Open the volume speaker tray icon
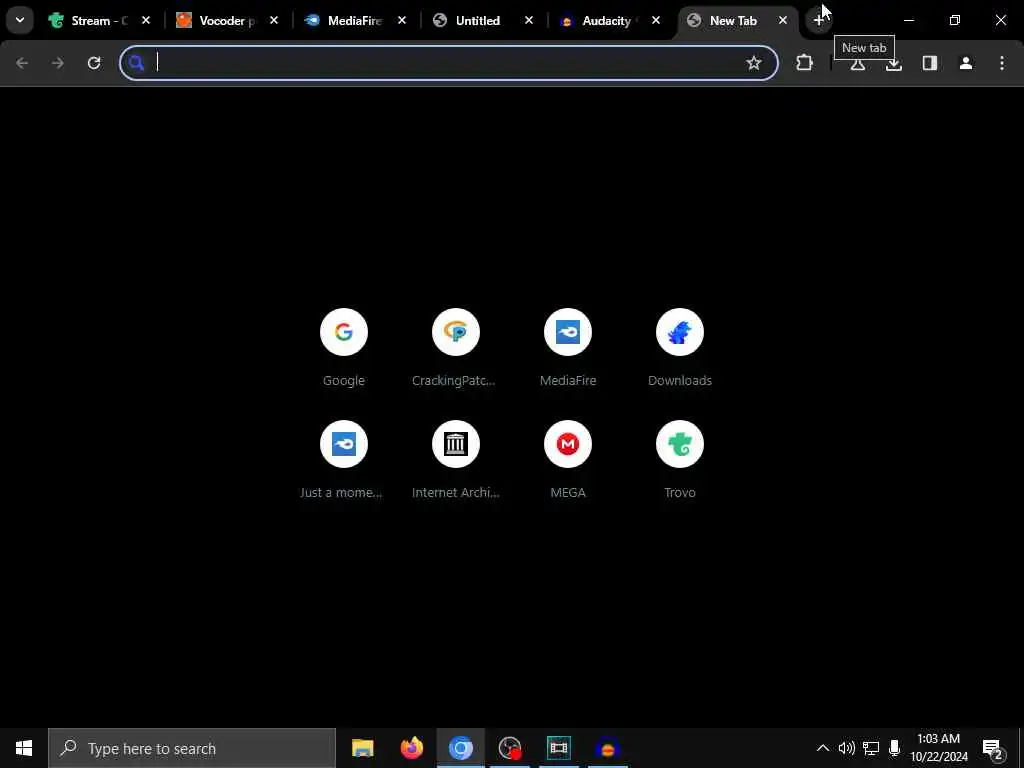1024x768 pixels. [846, 748]
